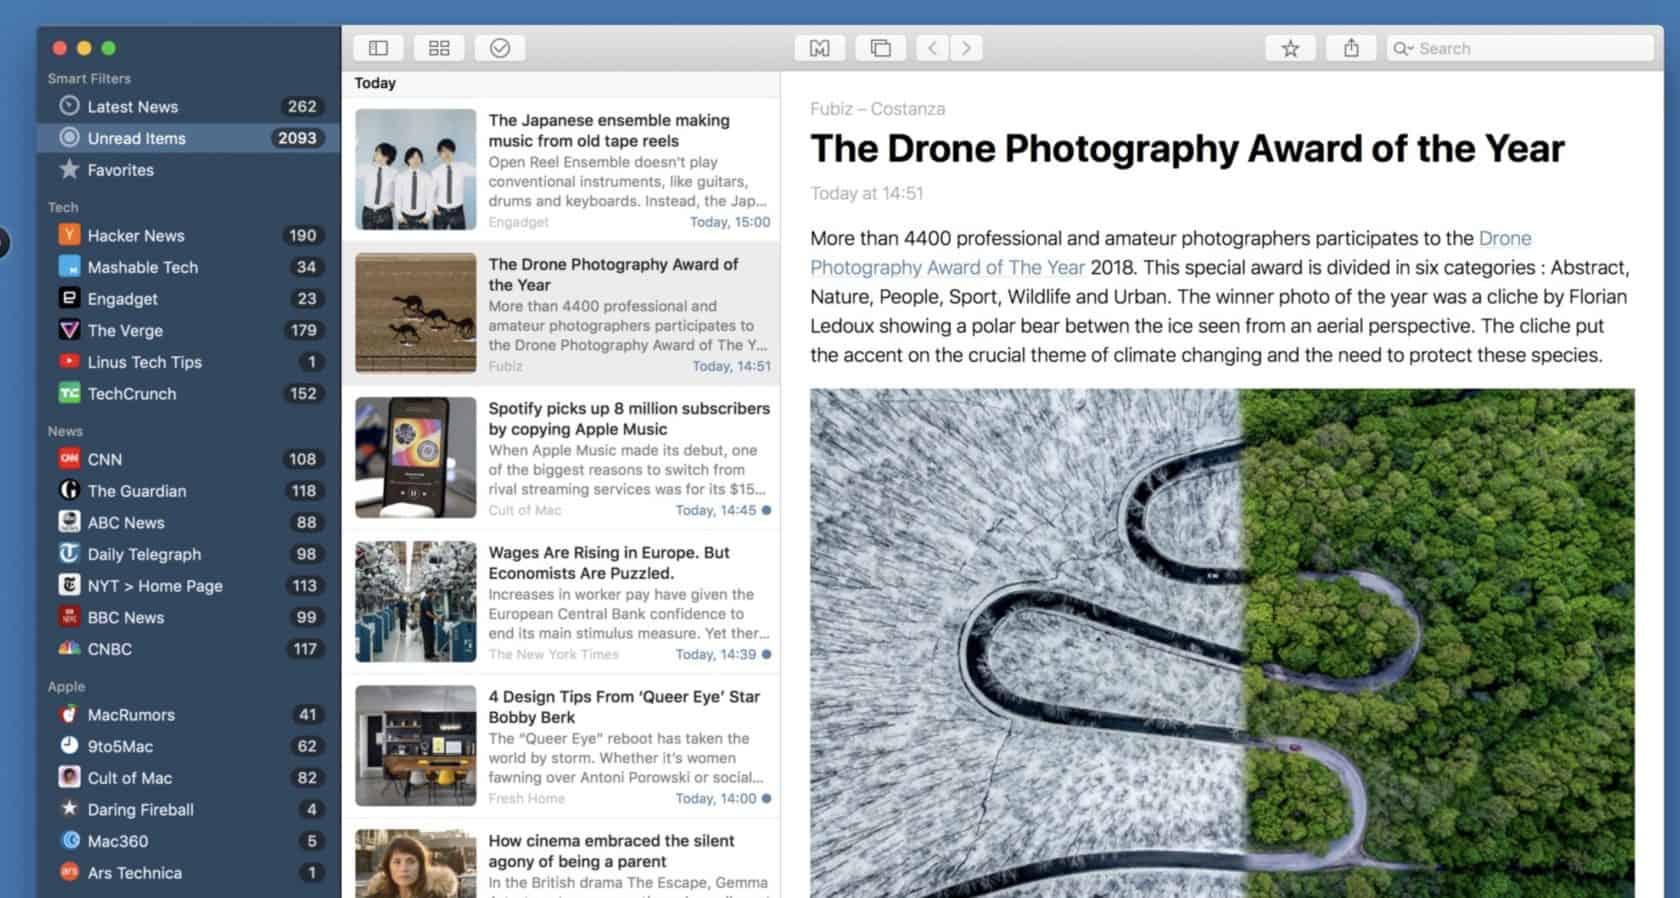Click the "Today" list header
Image resolution: width=1680 pixels, height=898 pixels.
tap(375, 83)
